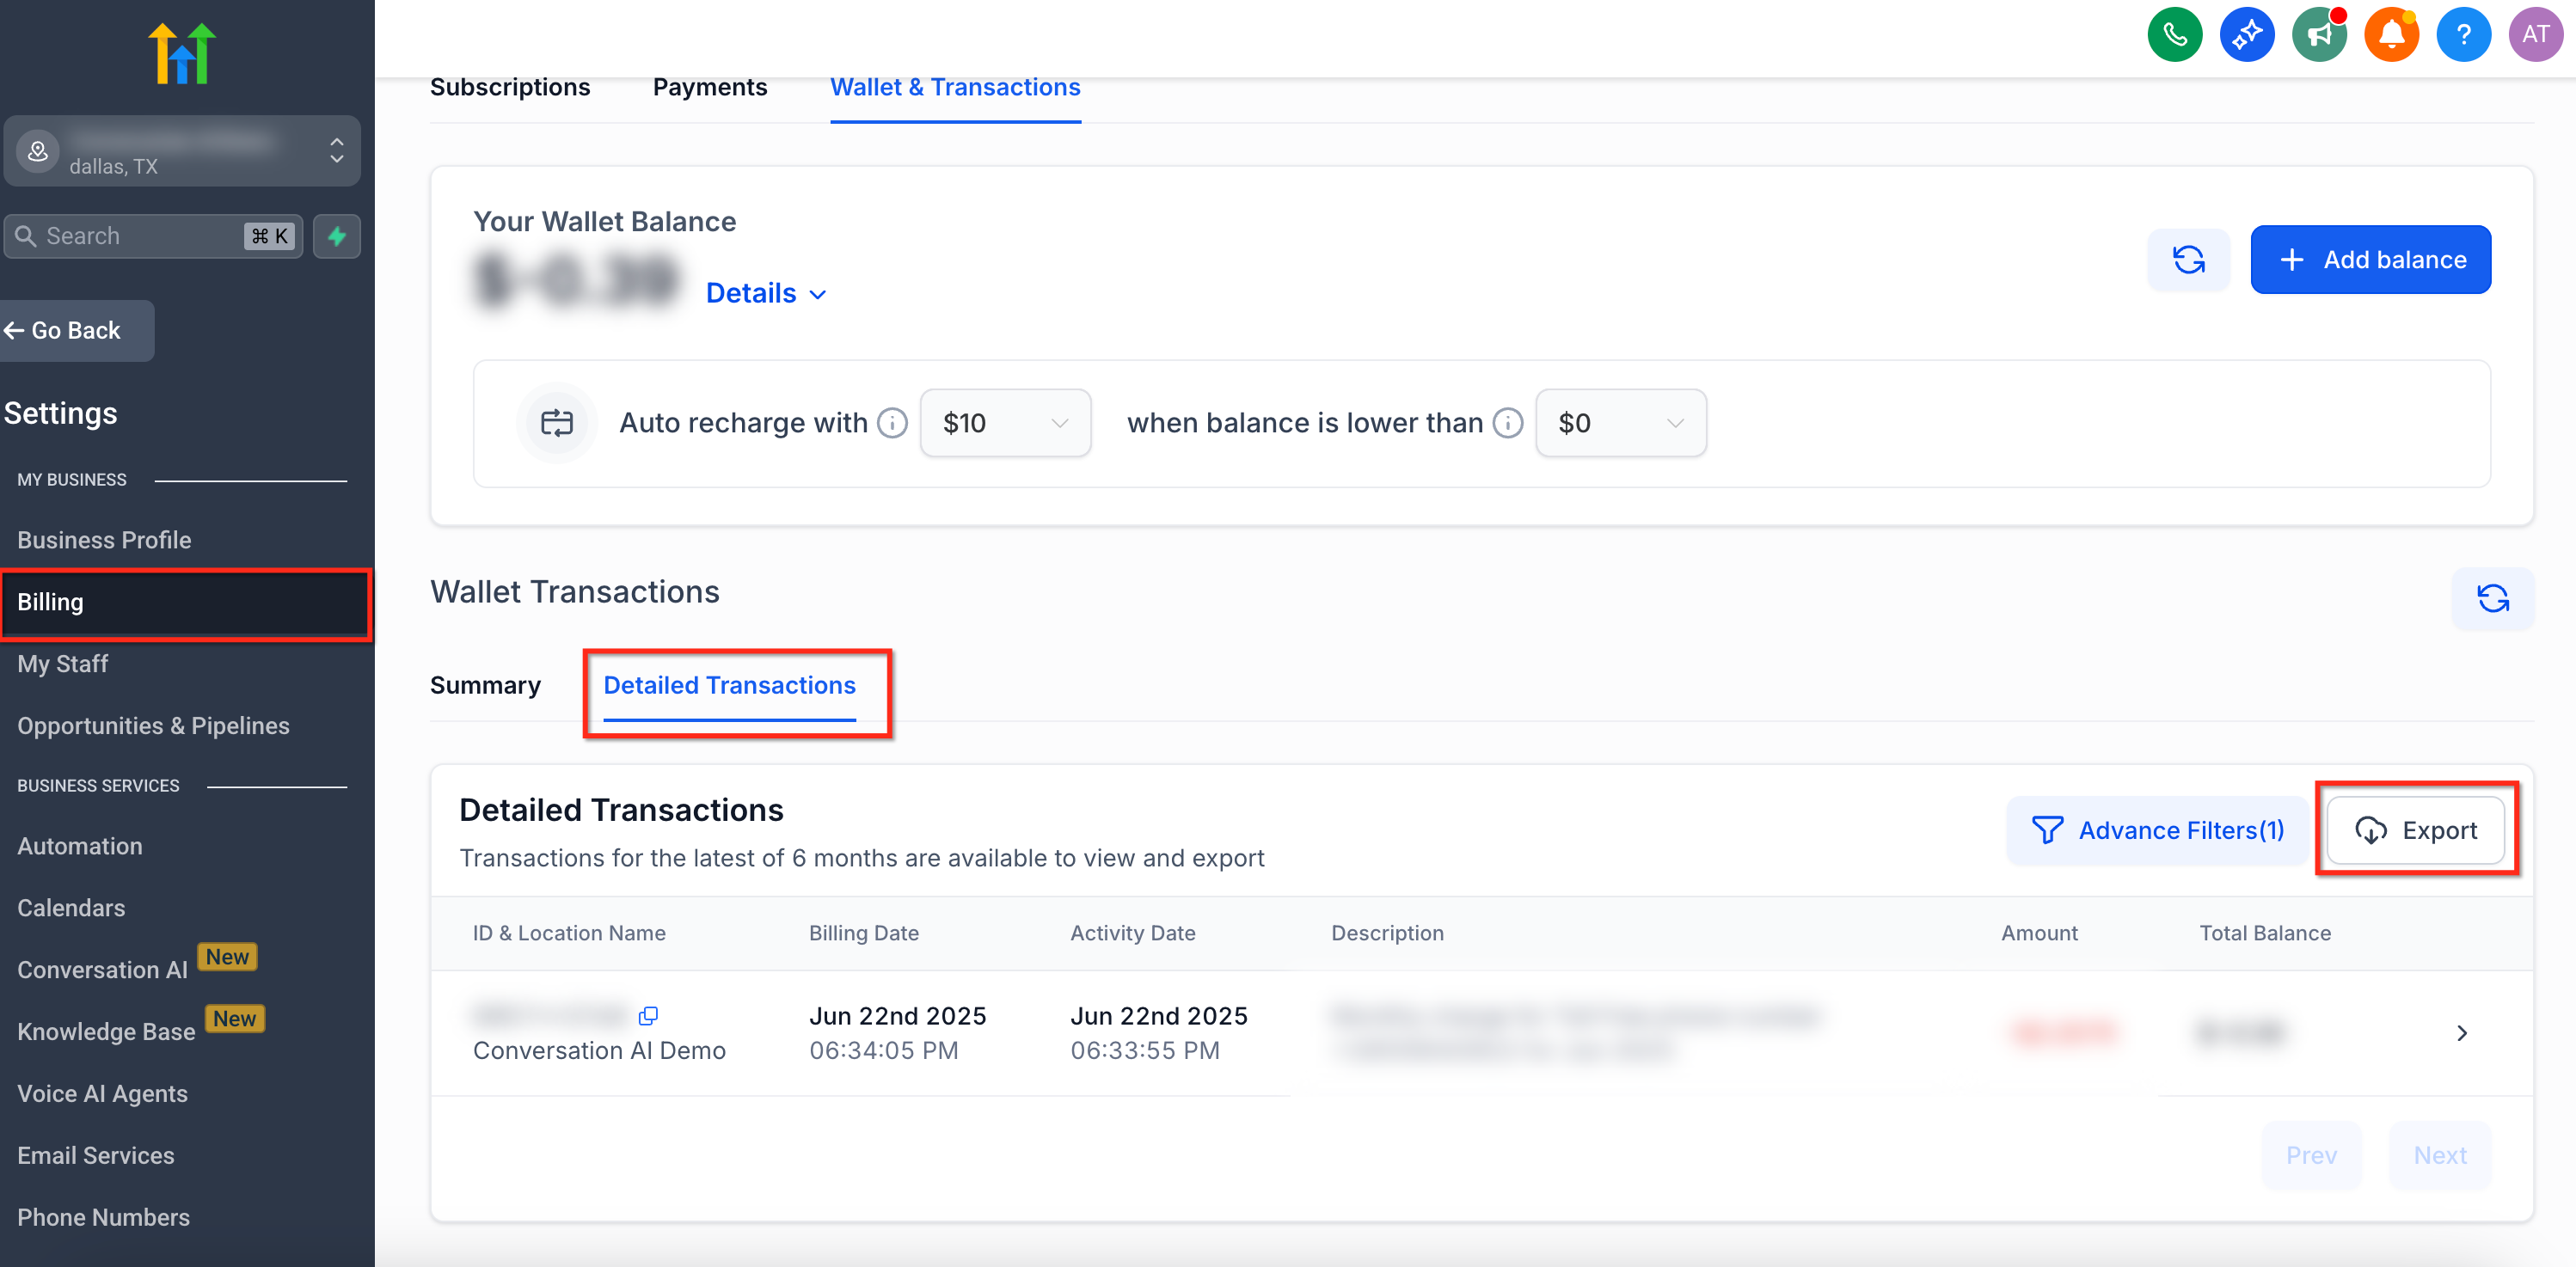Click the blue help question mark icon

(2462, 35)
